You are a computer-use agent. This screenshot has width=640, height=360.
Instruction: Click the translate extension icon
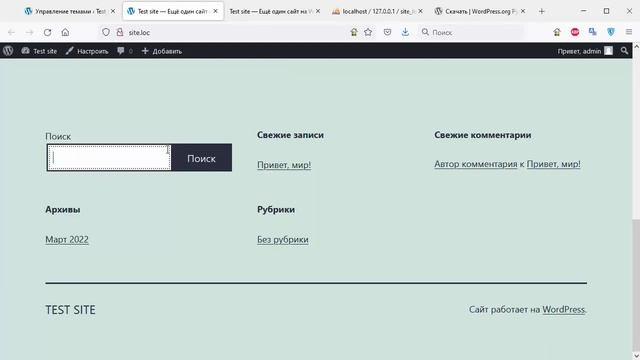pyautogui.click(x=593, y=32)
